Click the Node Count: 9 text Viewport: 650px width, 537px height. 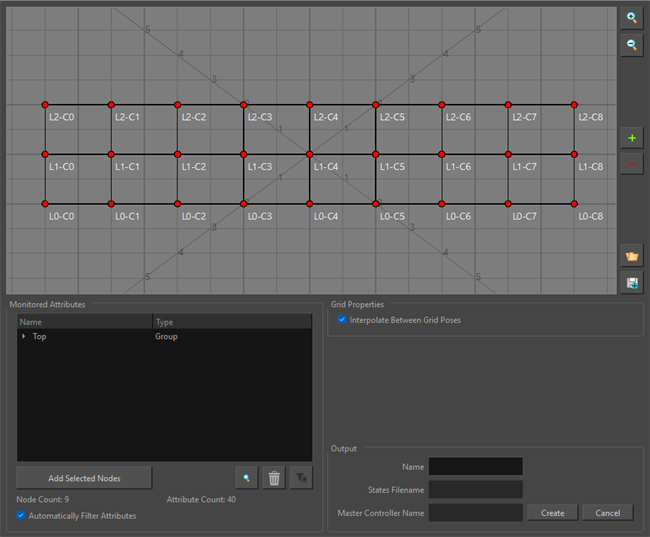pyautogui.click(x=43, y=499)
